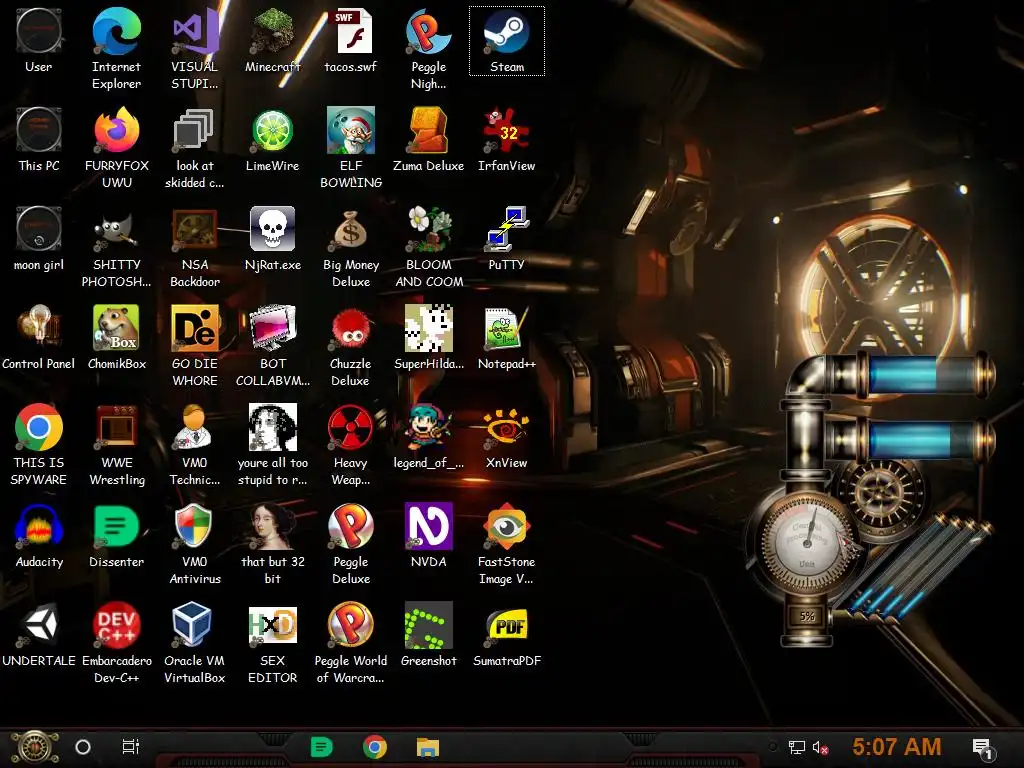Click the network tray icon
The width and height of the screenshot is (1024, 768).
(x=796, y=747)
